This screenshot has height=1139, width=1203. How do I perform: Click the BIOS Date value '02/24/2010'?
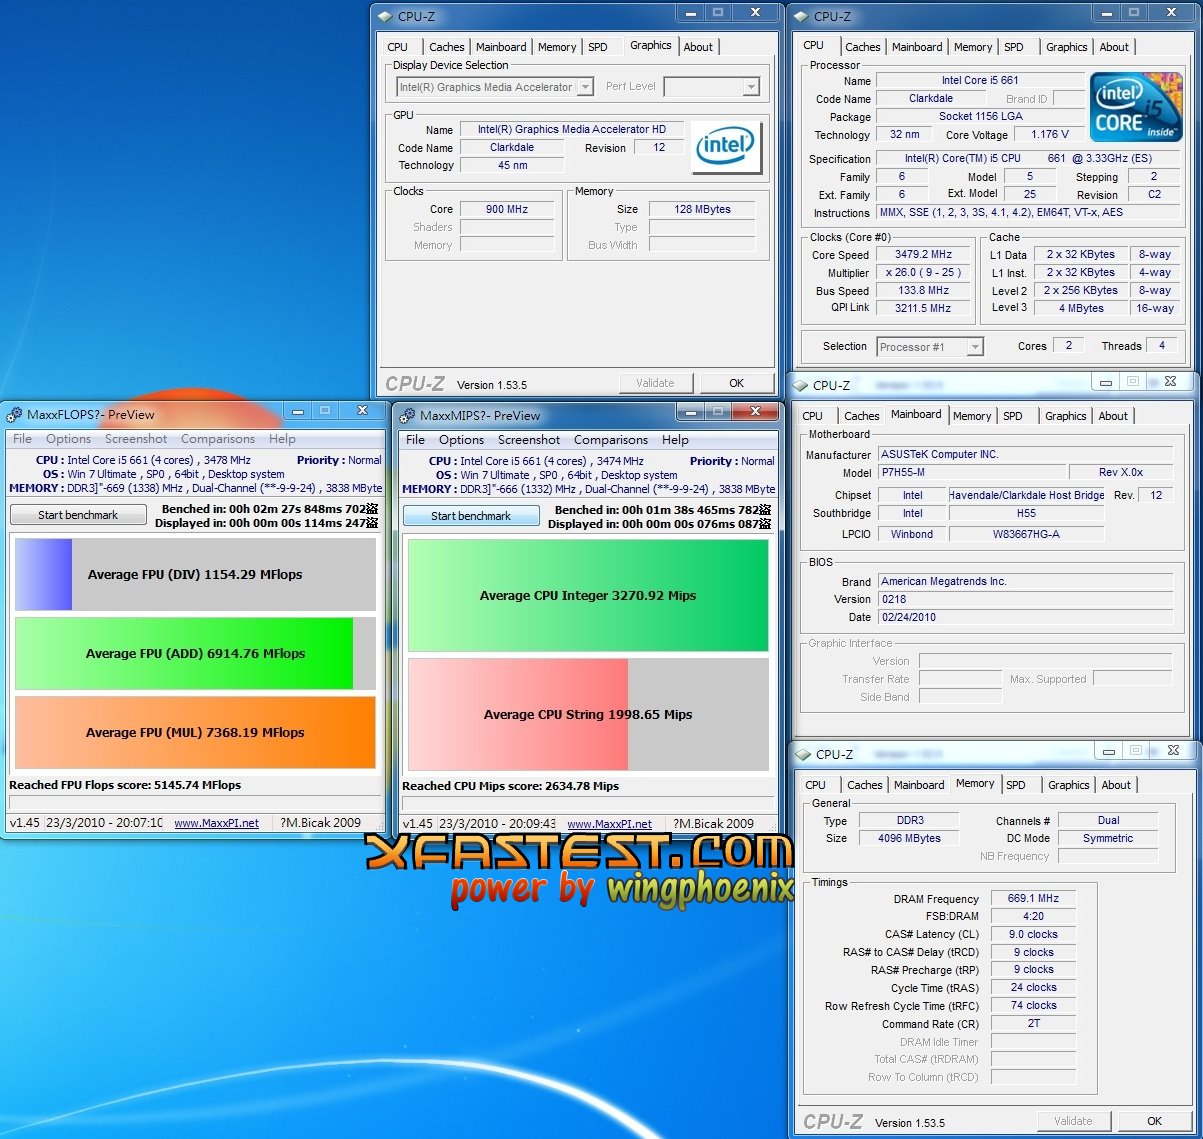1025,617
